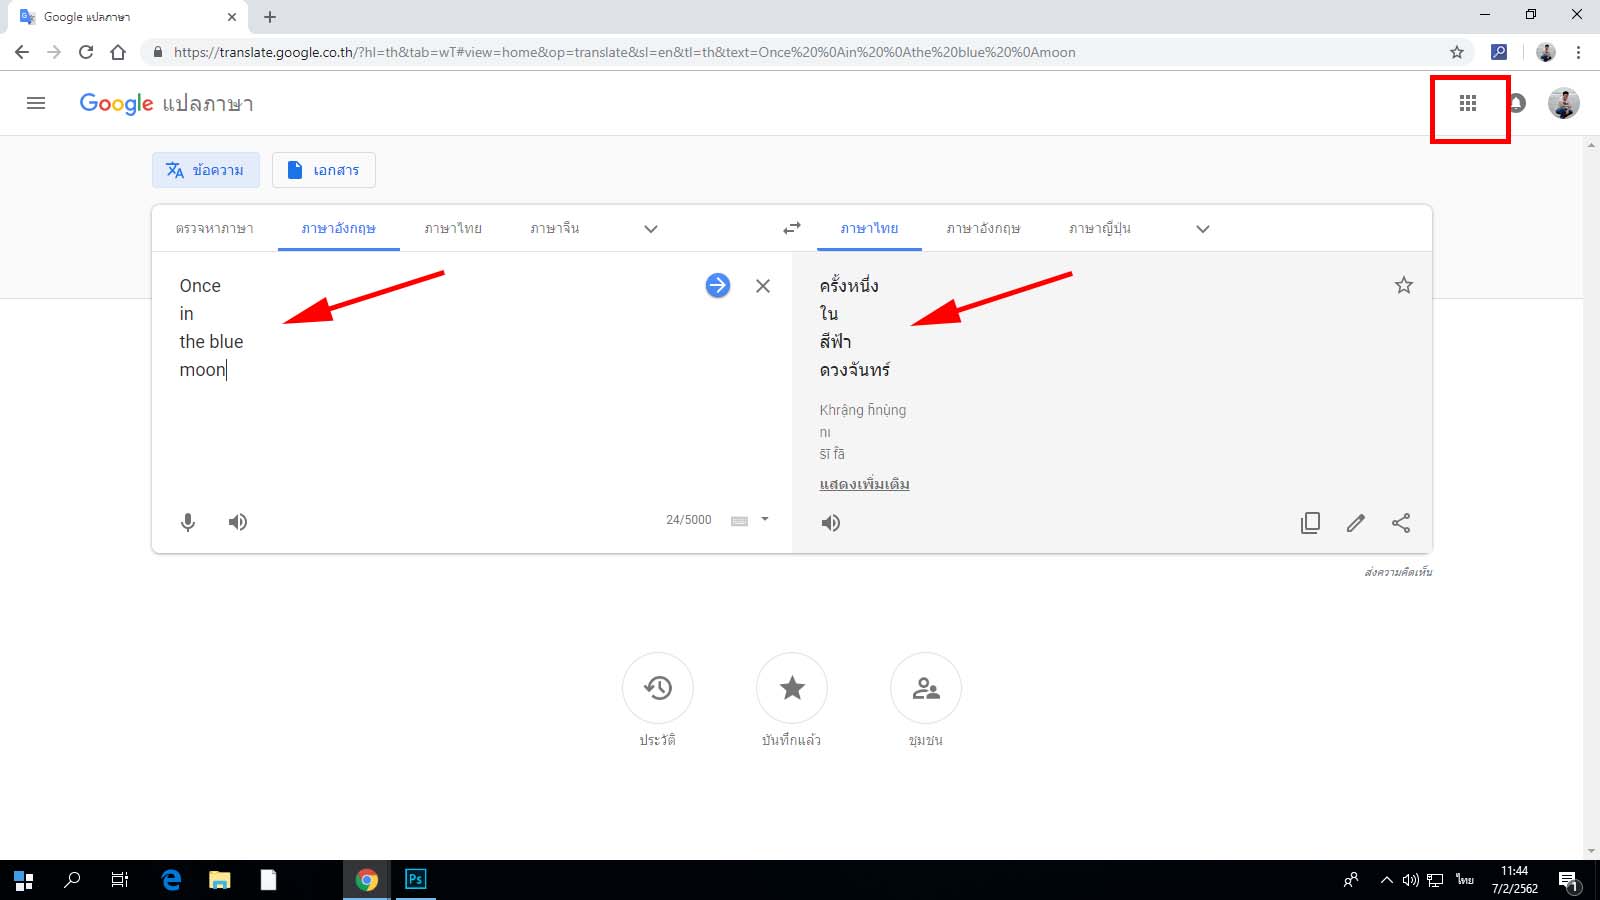1600x900 pixels.
Task: Open the Google account profile picture
Action: point(1564,103)
